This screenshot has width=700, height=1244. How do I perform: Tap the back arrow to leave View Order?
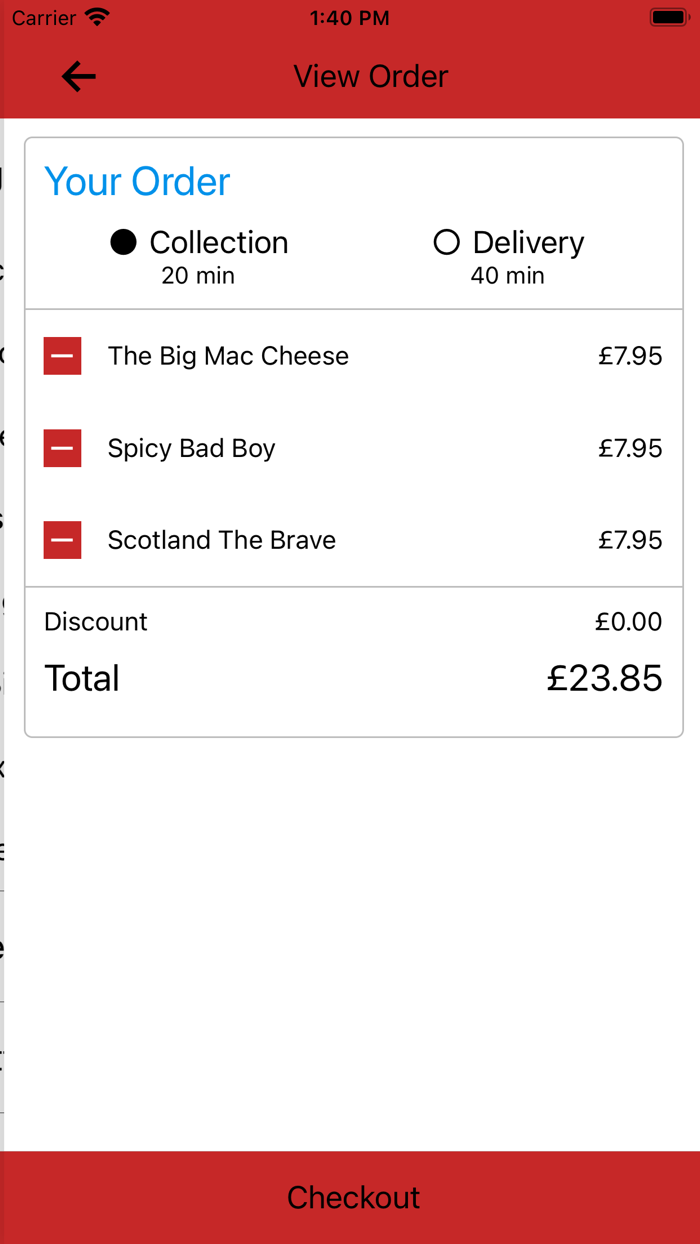pyautogui.click(x=78, y=76)
